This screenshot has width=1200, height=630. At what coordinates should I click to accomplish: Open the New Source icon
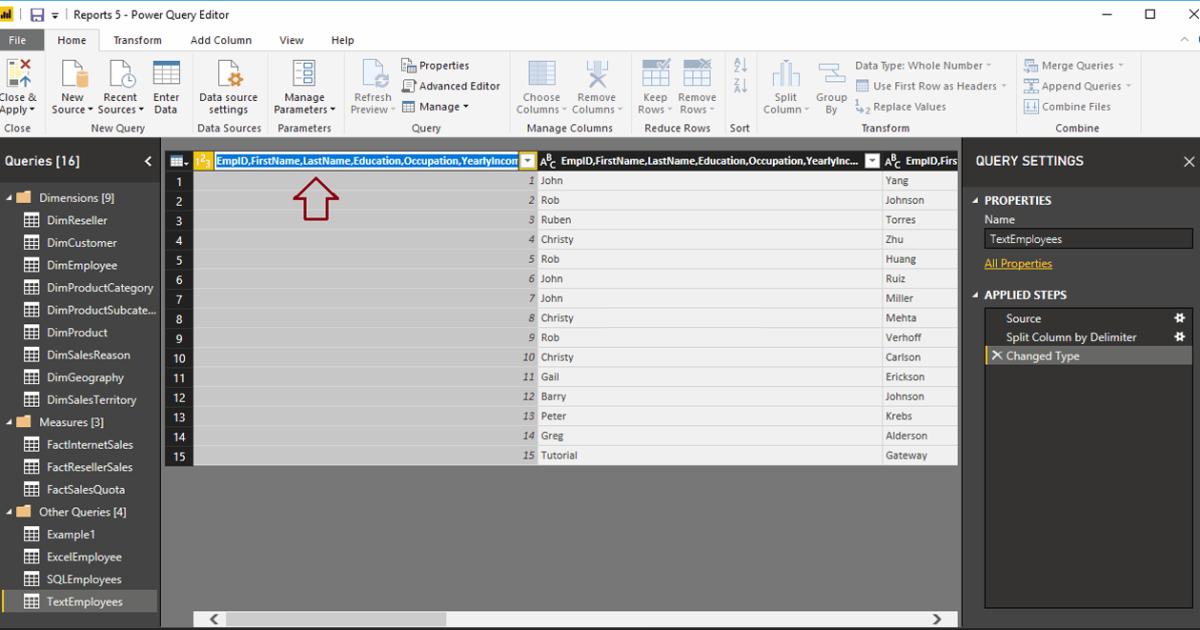[73, 74]
